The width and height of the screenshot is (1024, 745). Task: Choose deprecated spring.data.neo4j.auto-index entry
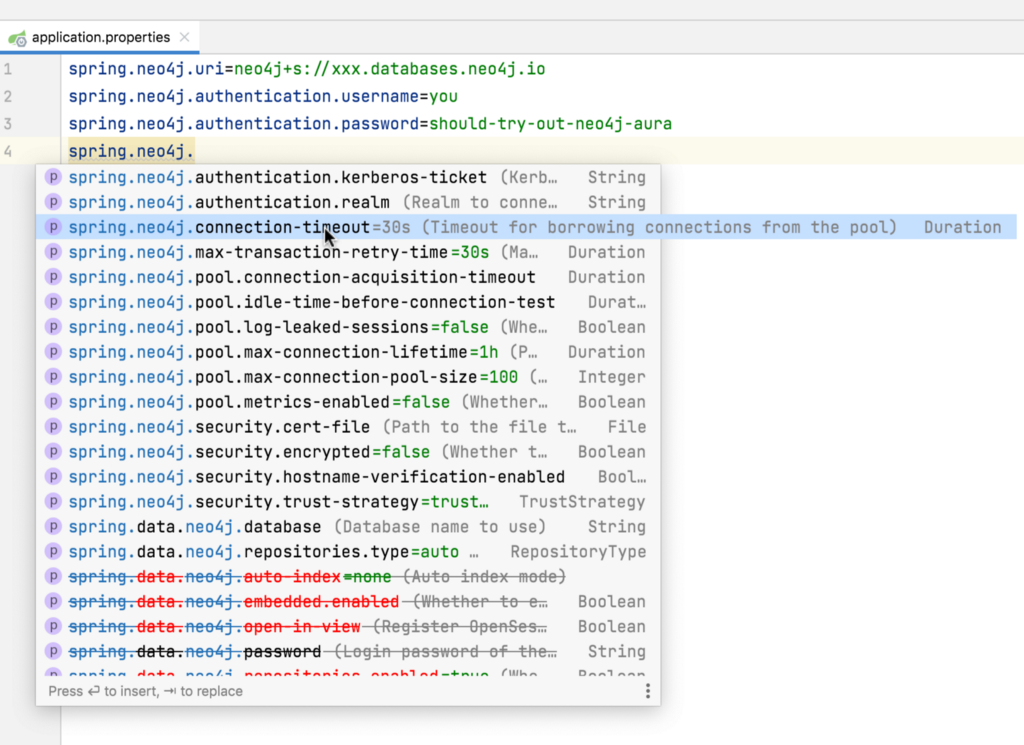click(x=348, y=577)
